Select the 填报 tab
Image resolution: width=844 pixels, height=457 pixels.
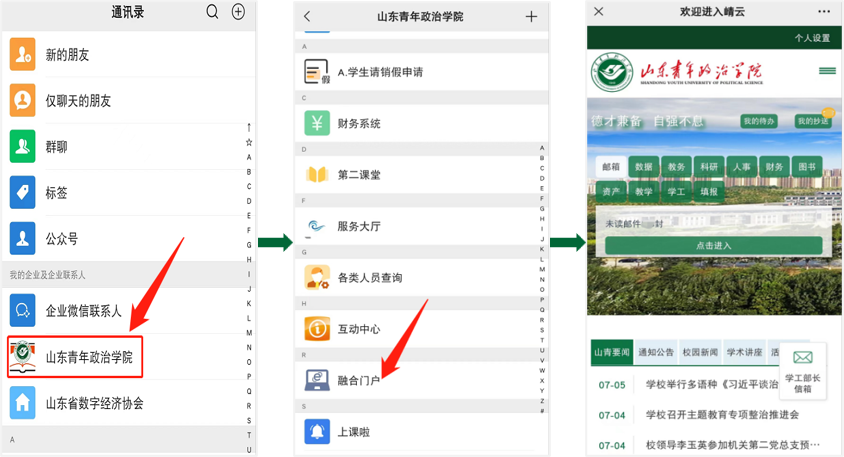coord(709,192)
